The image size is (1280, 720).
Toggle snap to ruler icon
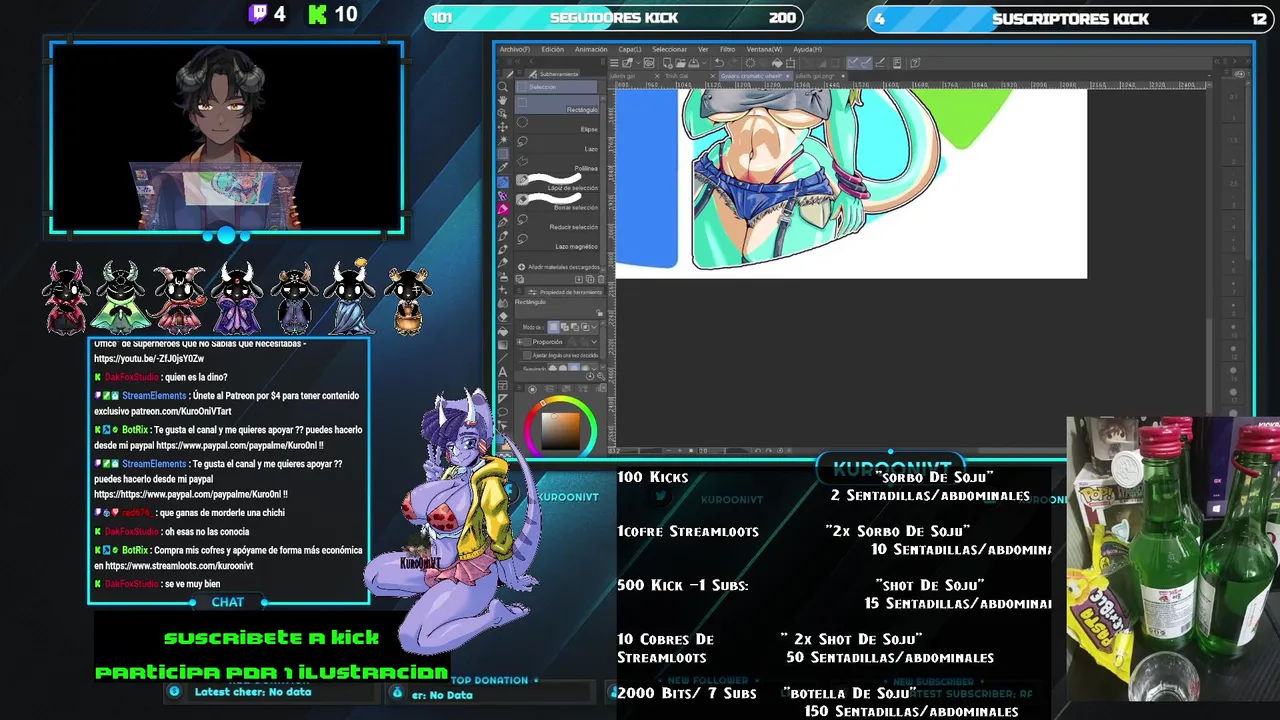click(x=852, y=63)
